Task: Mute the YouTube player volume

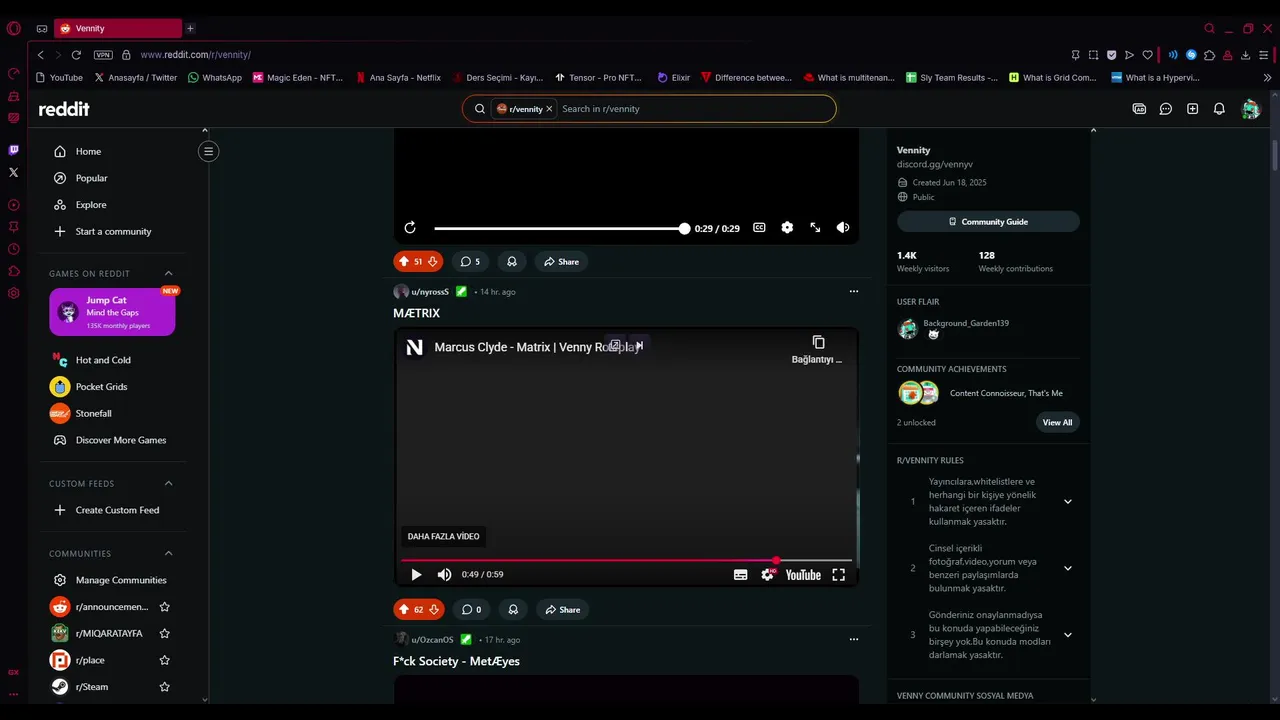Action: point(444,575)
